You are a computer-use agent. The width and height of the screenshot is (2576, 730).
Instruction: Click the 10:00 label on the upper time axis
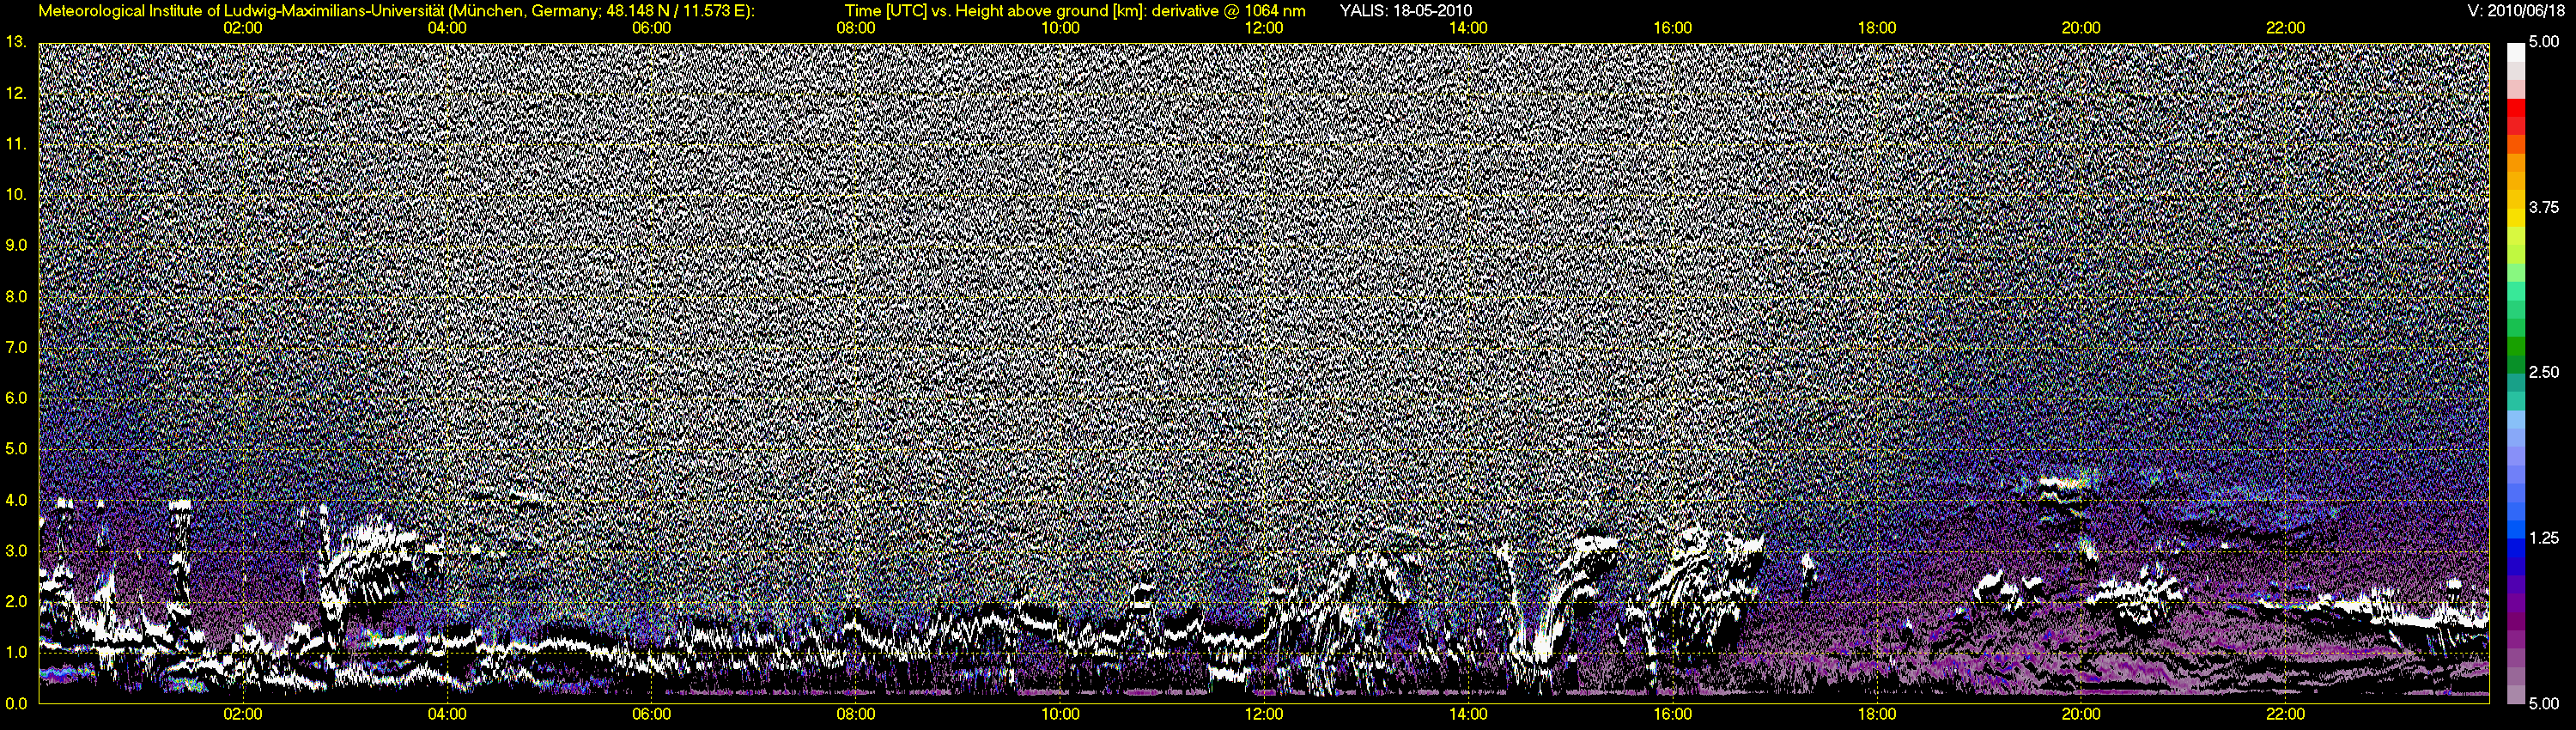coord(1060,28)
